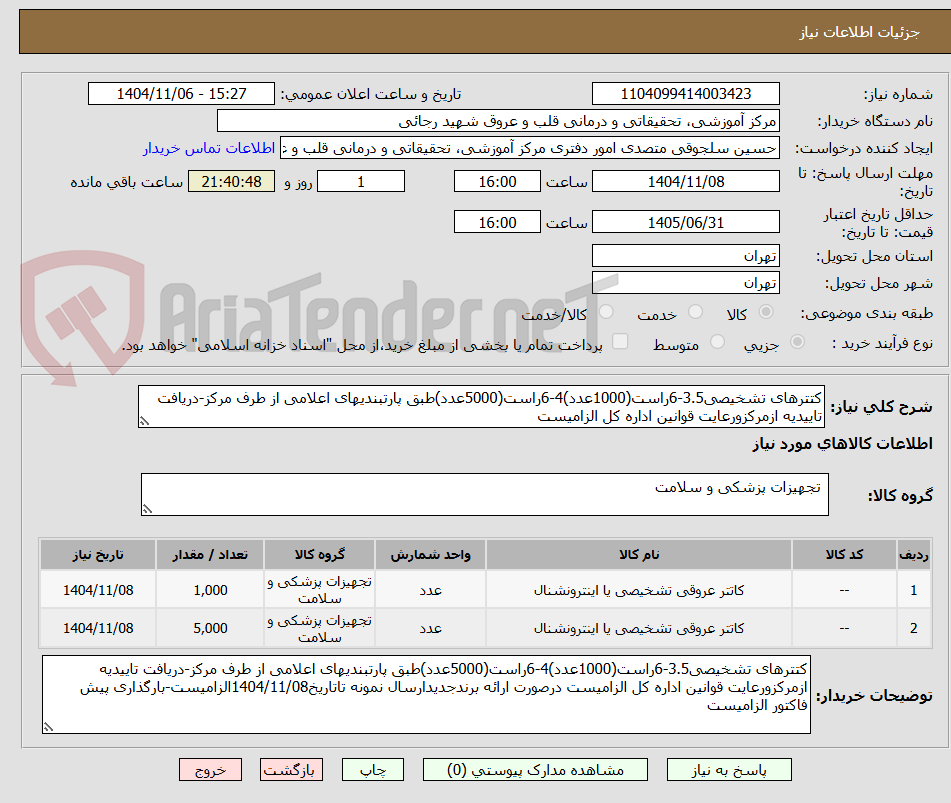Select the خدمت radio button
Viewport: 951px width, 803px height.
tap(695, 312)
